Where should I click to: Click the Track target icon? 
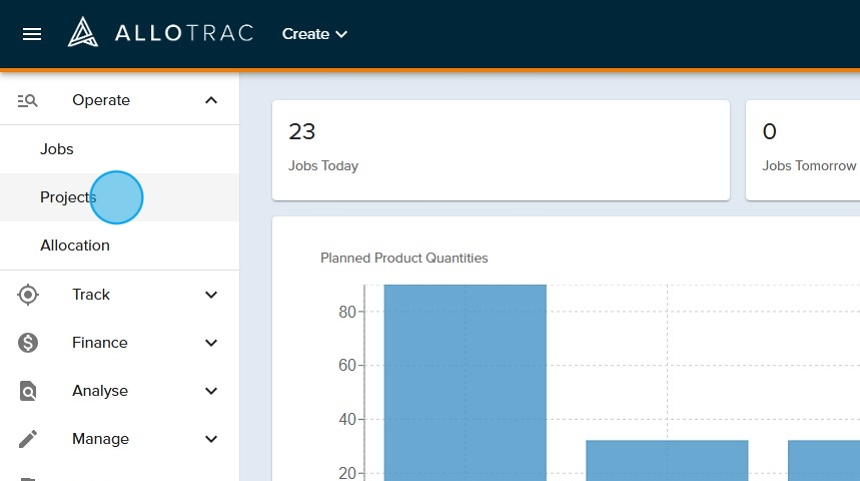[x=28, y=294]
